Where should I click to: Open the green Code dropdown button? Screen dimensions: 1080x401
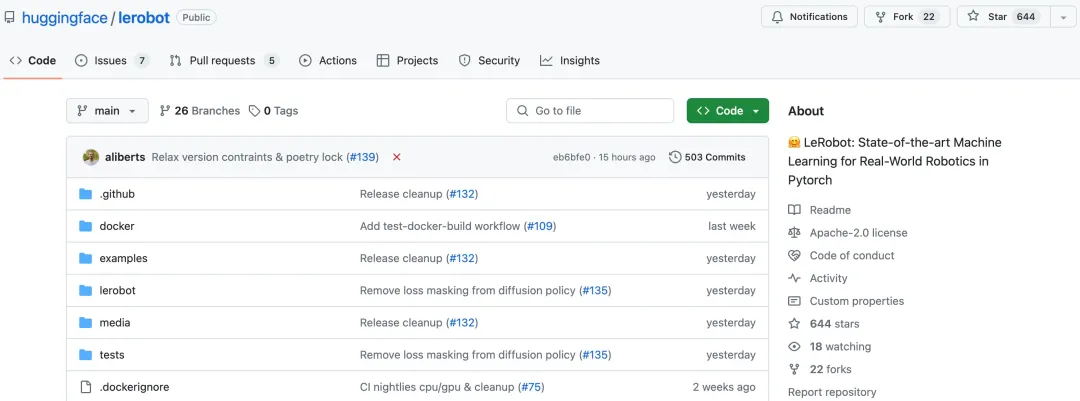tap(727, 111)
